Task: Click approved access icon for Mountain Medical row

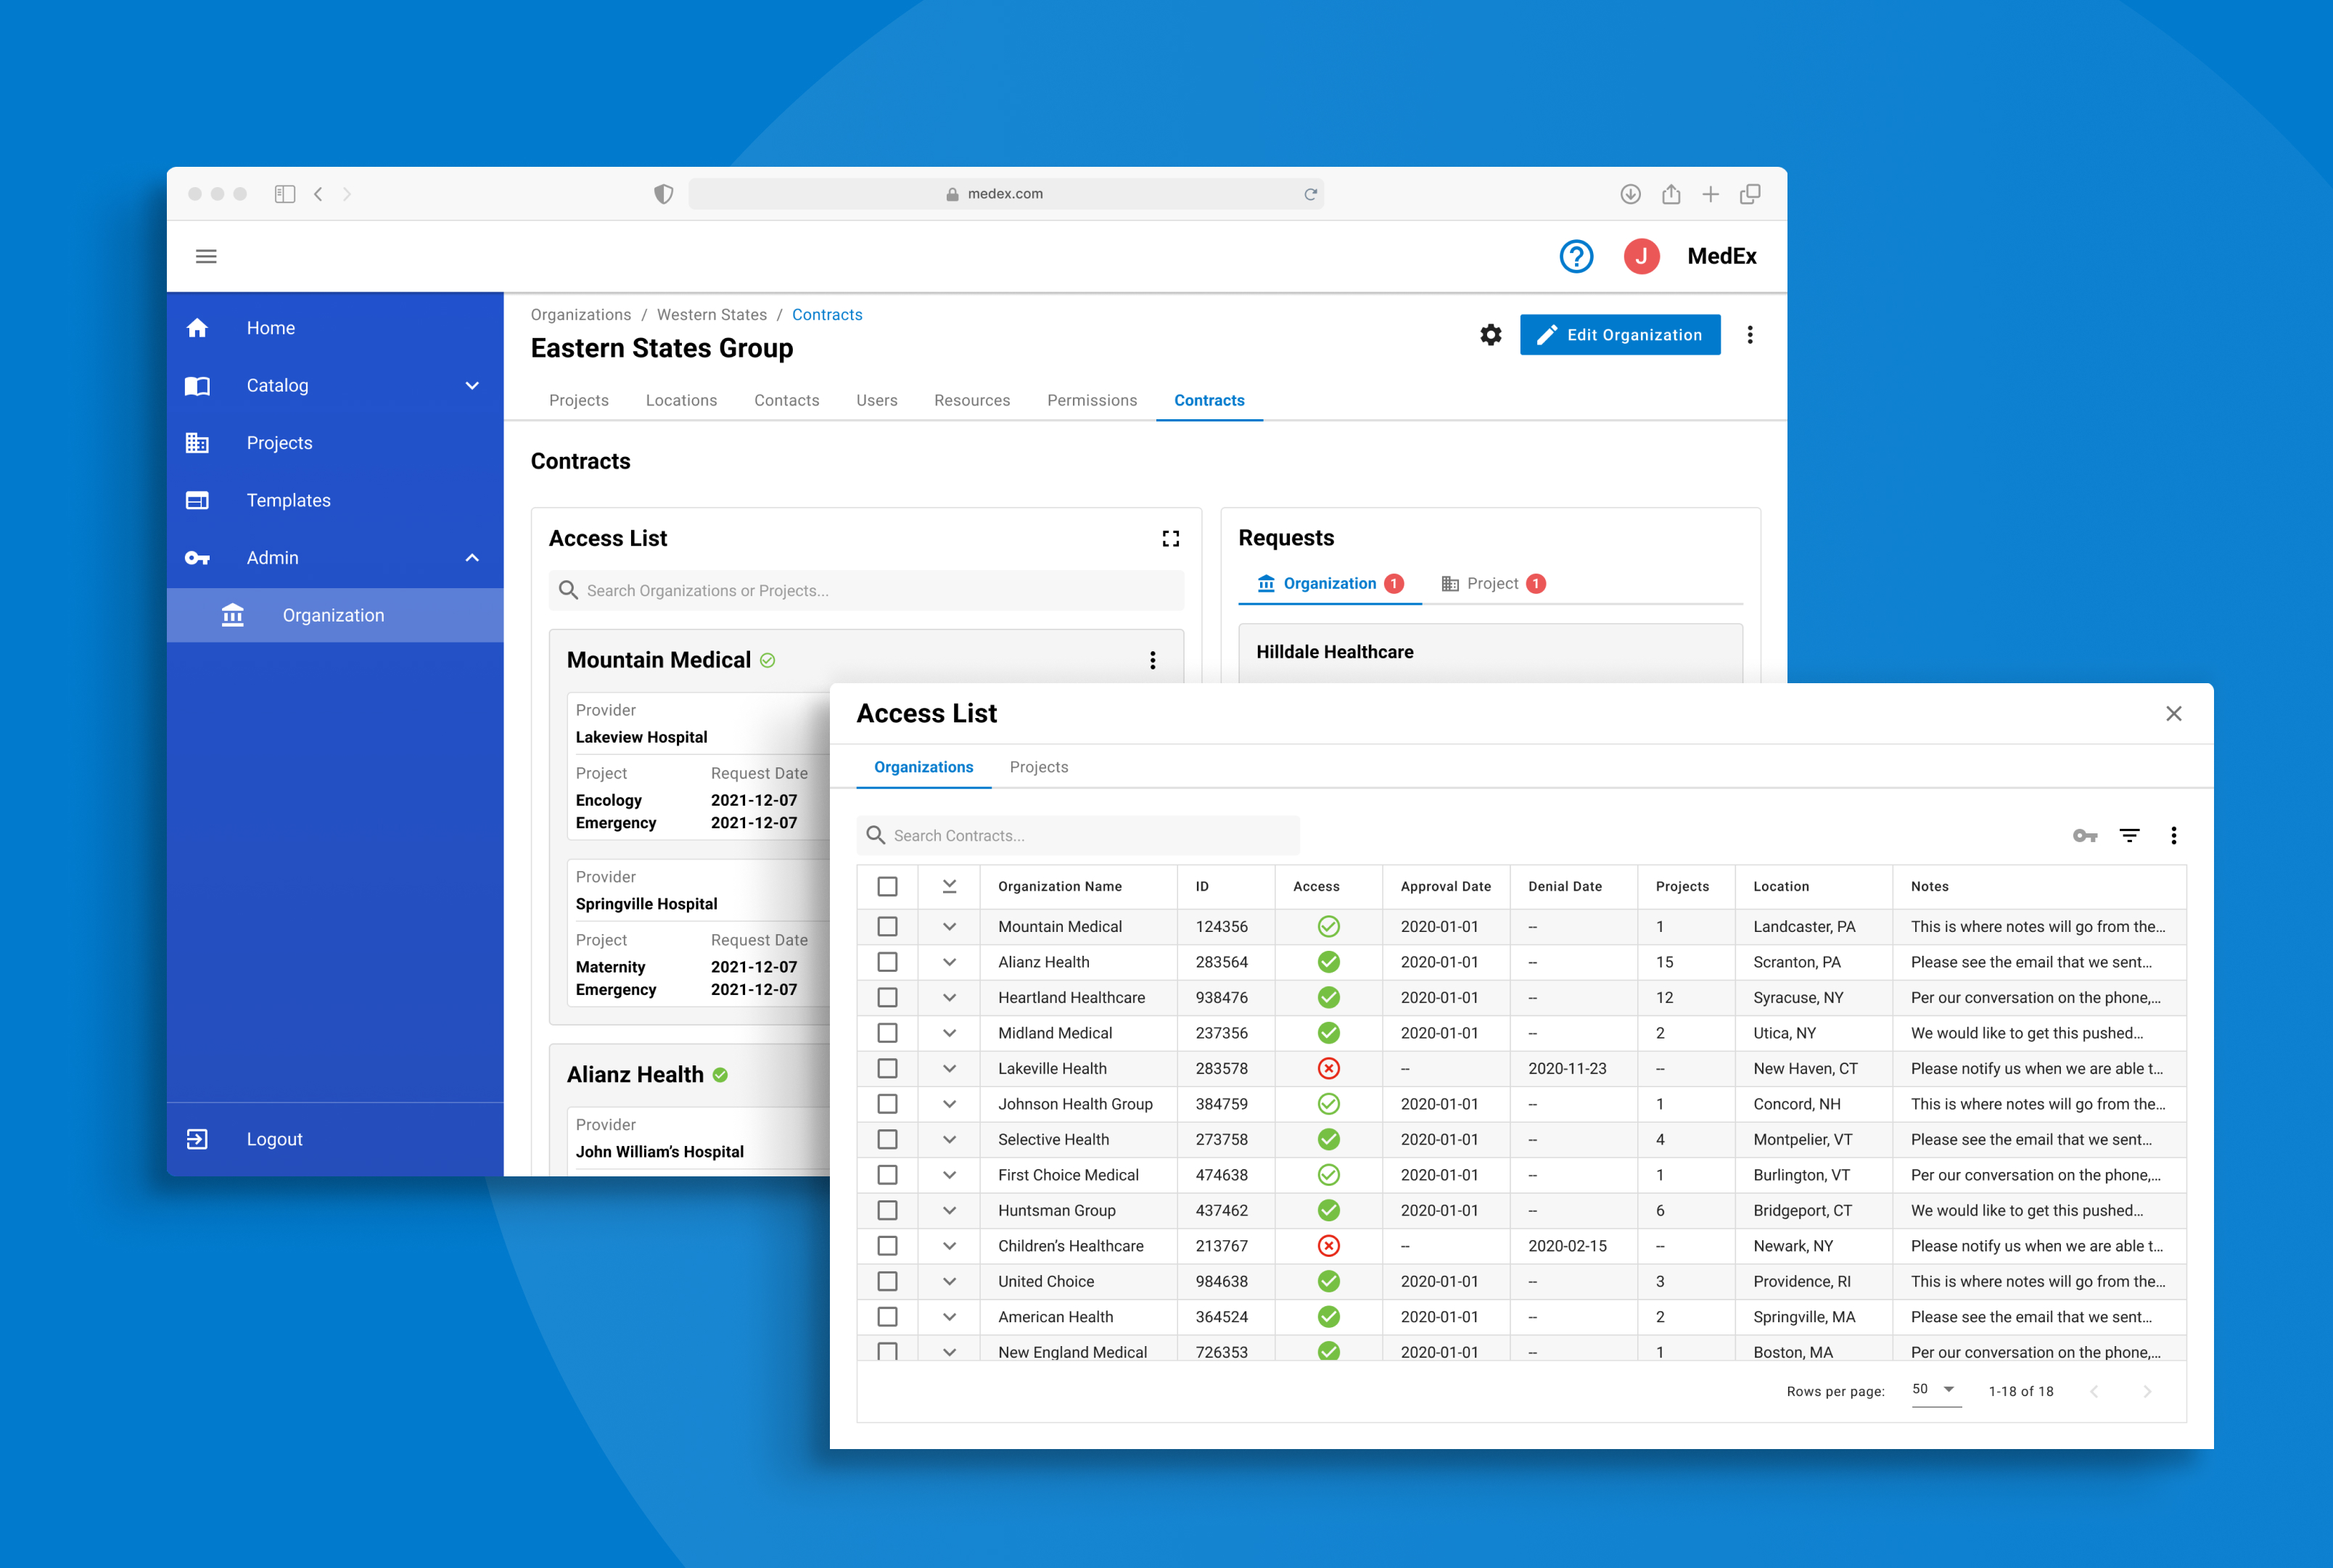Action: click(x=1328, y=926)
